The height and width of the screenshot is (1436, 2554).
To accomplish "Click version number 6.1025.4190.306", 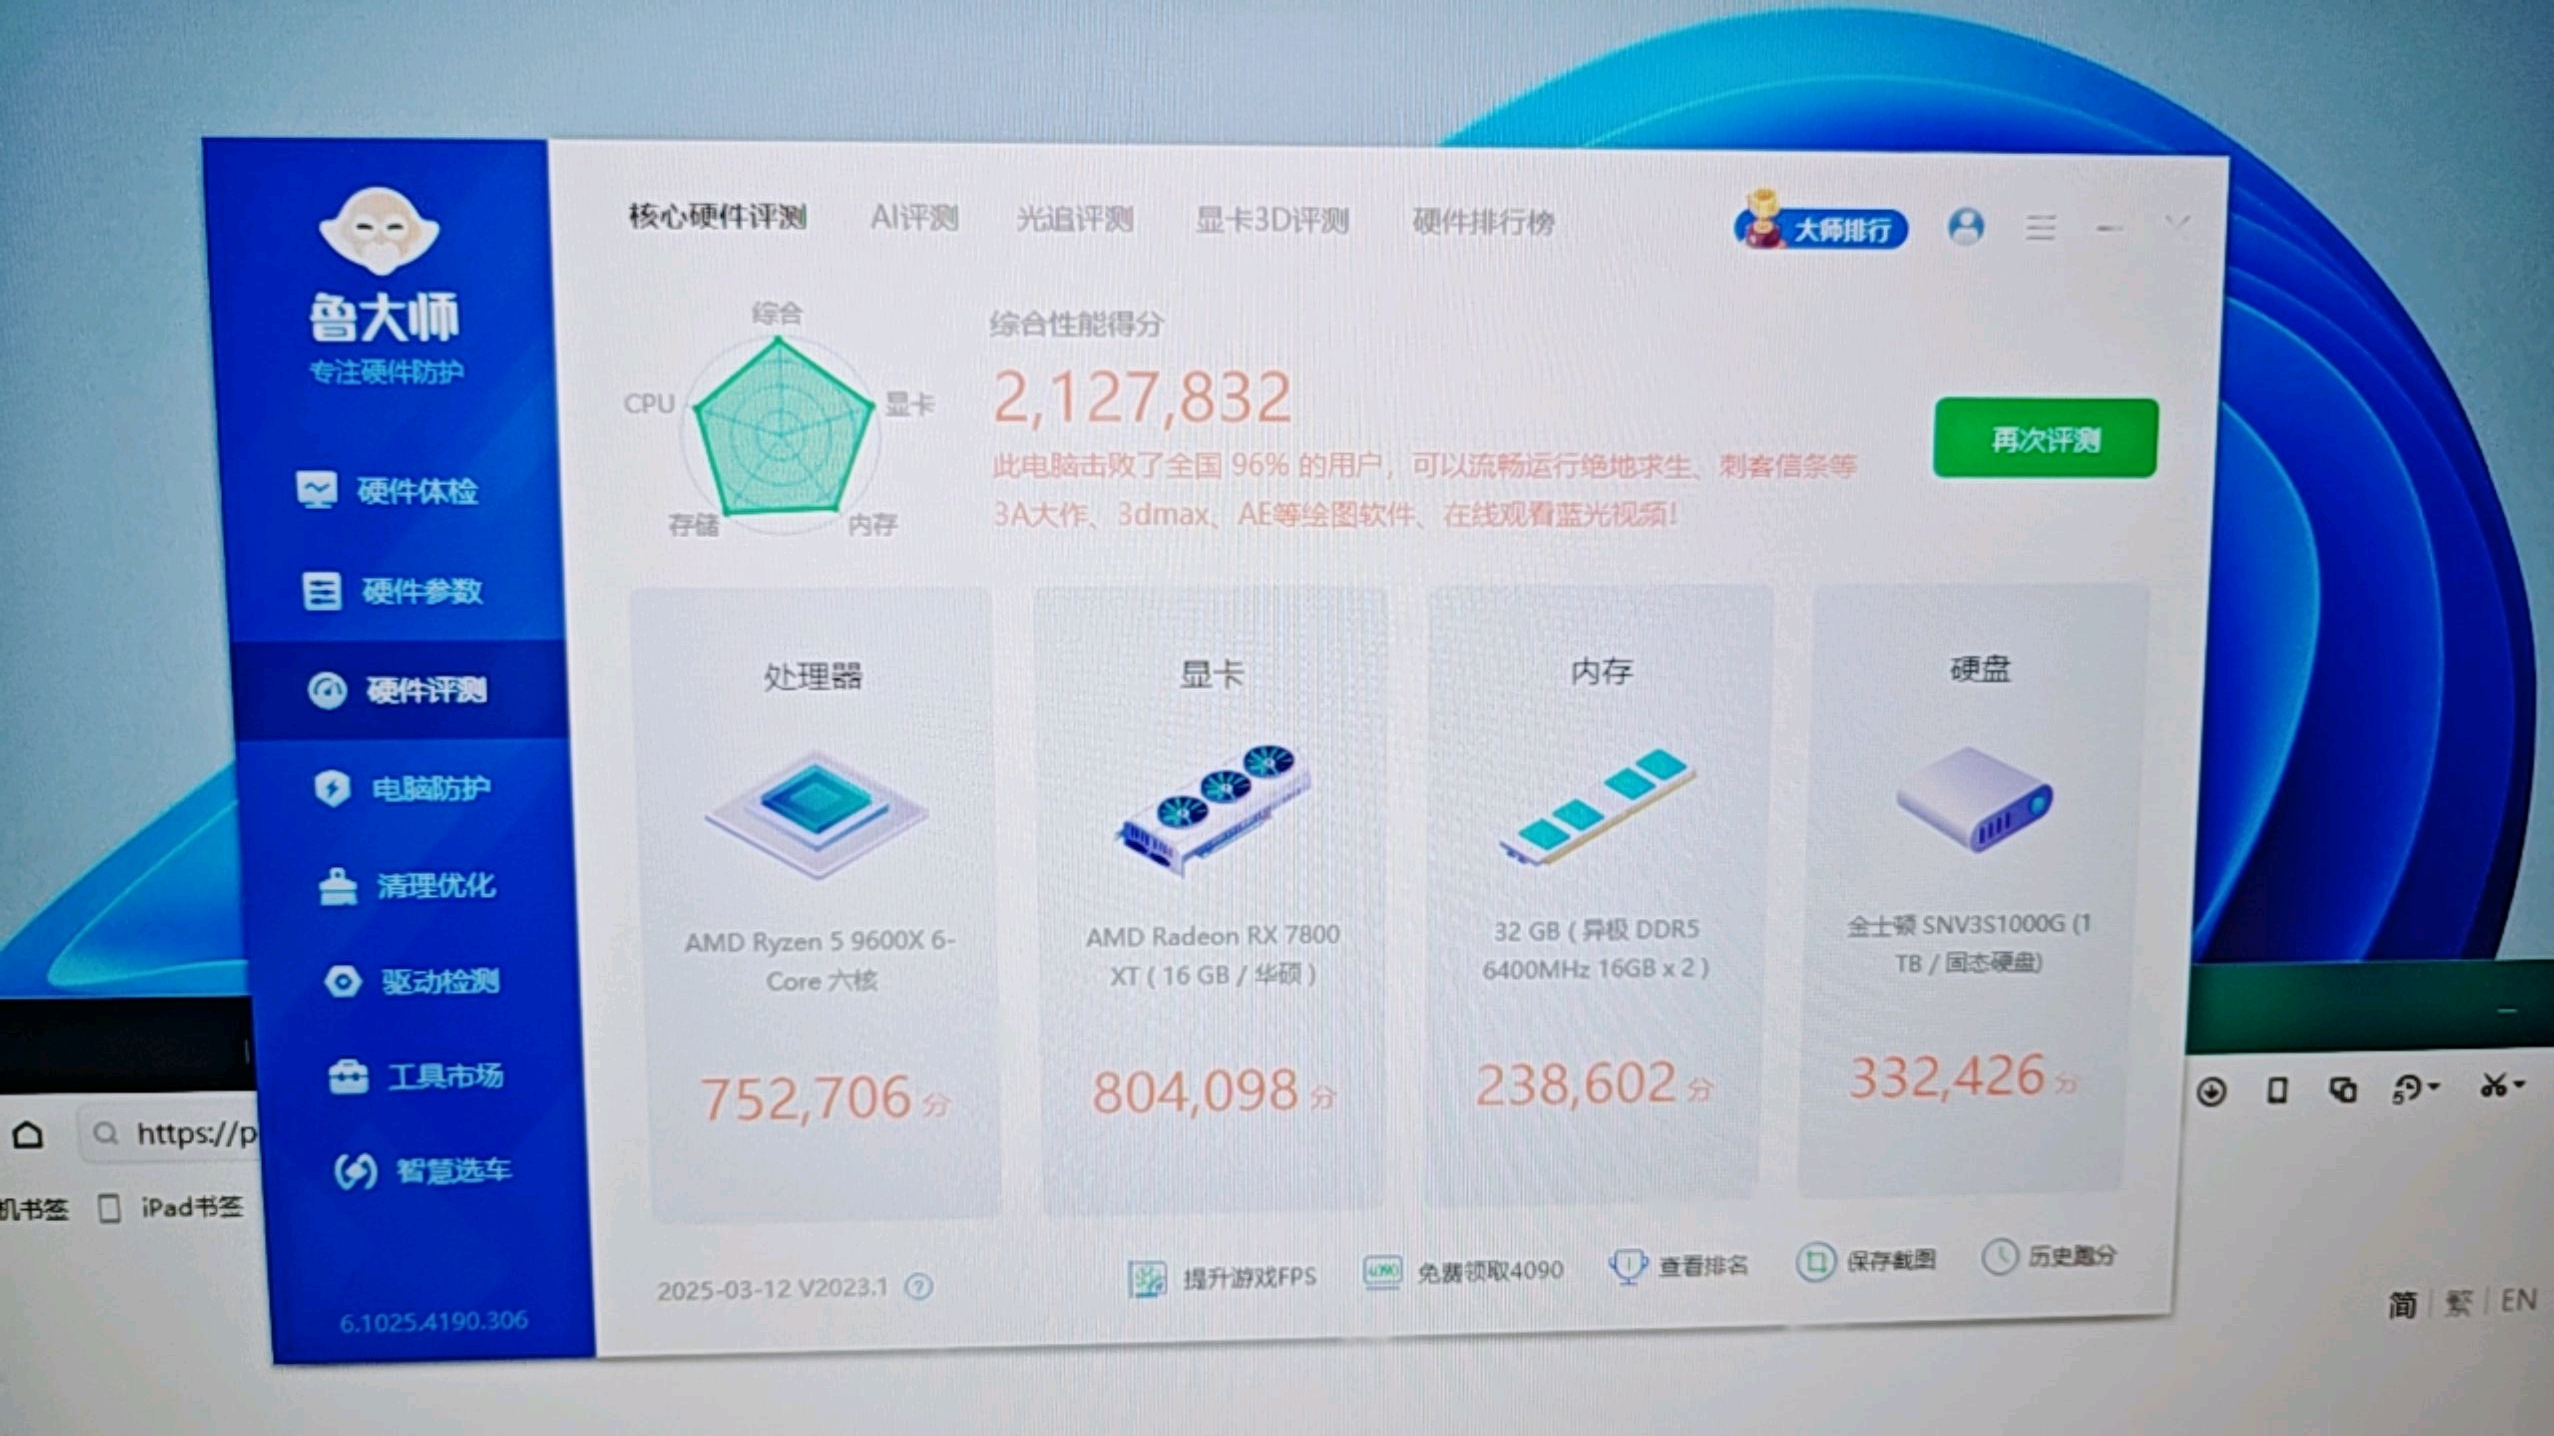I will pos(433,1322).
